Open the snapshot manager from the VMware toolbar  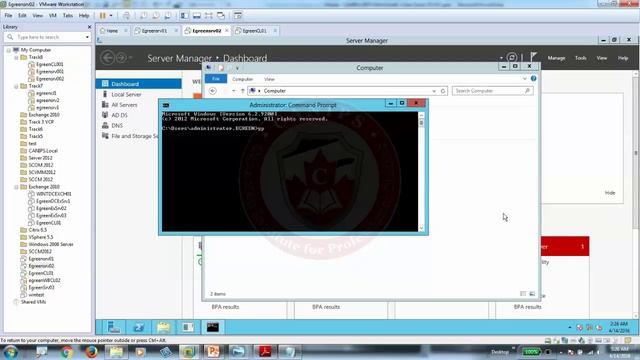tap(167, 16)
